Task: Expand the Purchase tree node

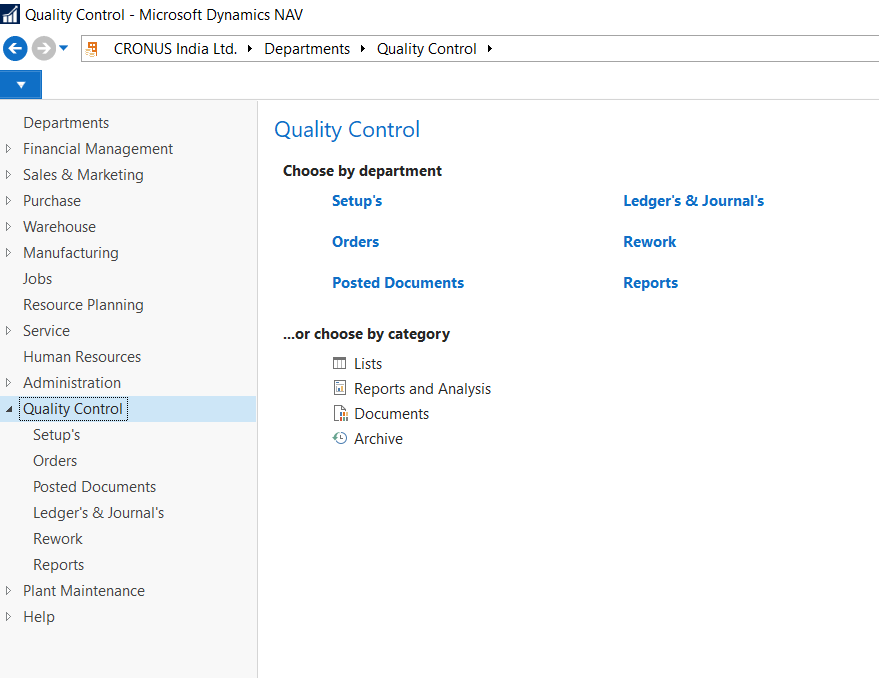Action: point(8,201)
